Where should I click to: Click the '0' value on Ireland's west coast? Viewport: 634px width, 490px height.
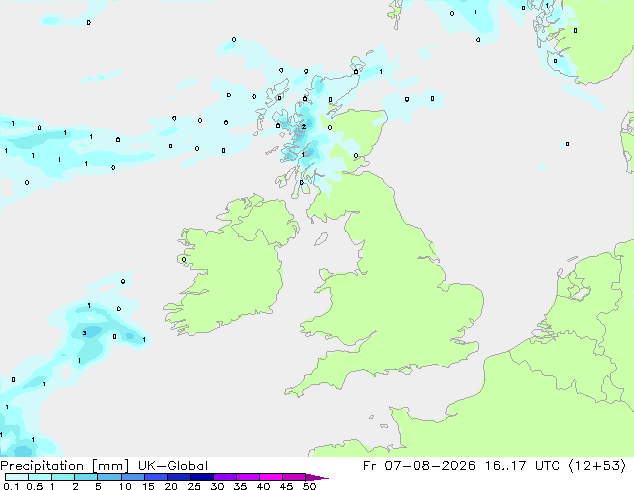tap(184, 260)
